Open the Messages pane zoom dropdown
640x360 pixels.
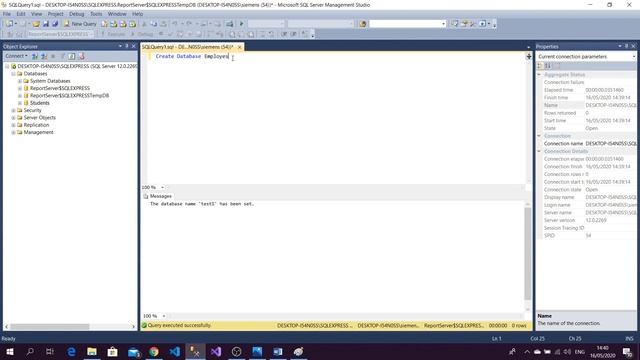(x=164, y=316)
